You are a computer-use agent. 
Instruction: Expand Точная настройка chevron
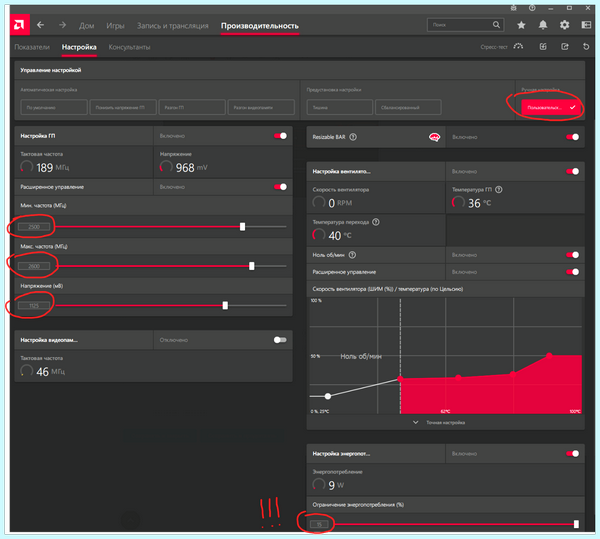416,422
